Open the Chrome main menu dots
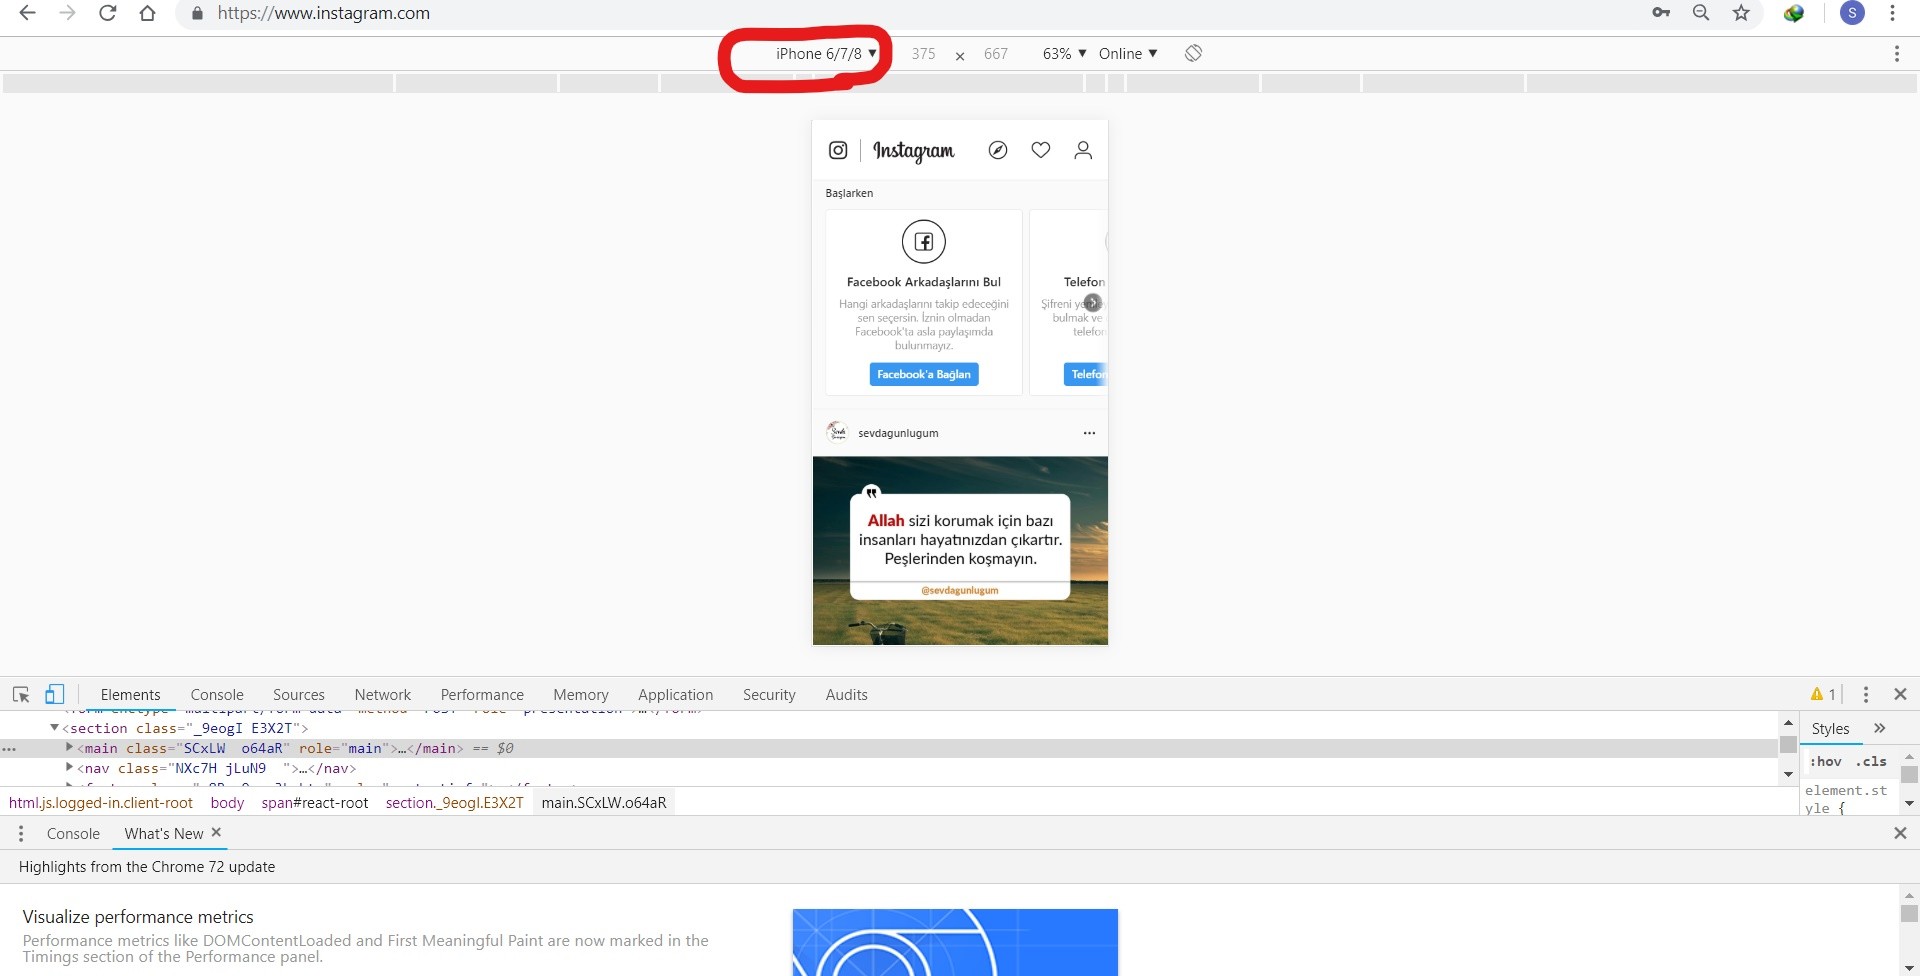Screen dimensions: 1920x976 (x=1892, y=13)
